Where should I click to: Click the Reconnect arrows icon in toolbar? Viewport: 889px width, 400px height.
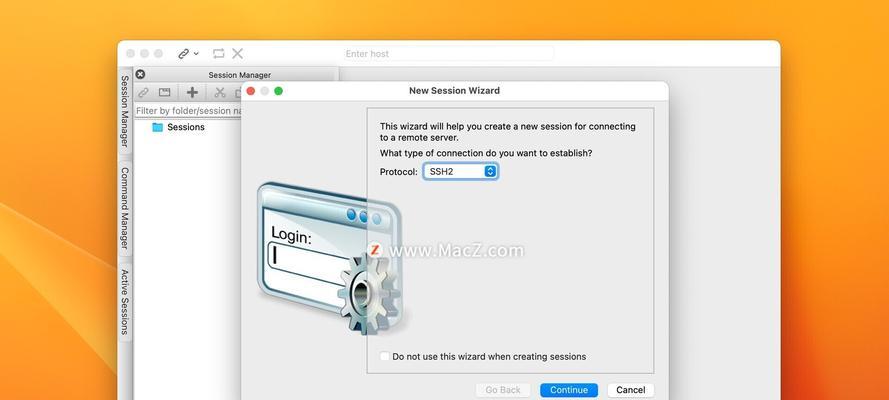219,54
